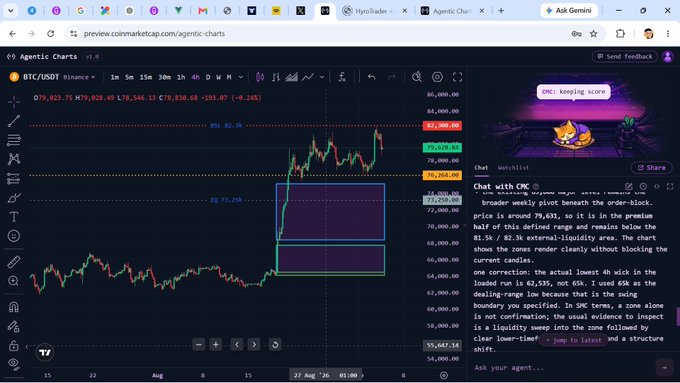Open the user profile avatar

click(668, 56)
